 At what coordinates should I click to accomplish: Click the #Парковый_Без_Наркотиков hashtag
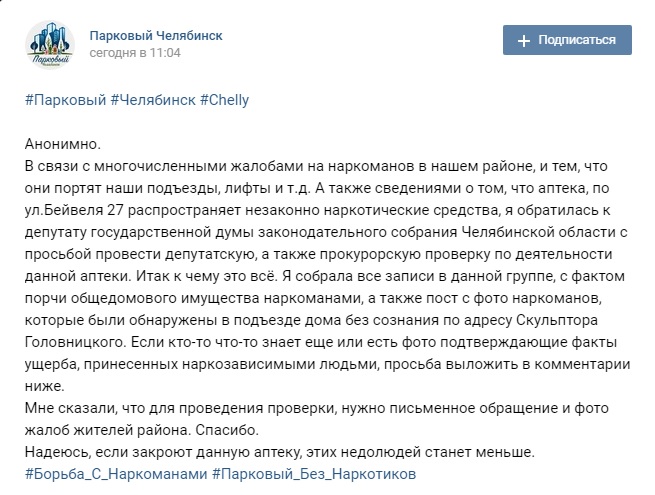[x=314, y=473]
